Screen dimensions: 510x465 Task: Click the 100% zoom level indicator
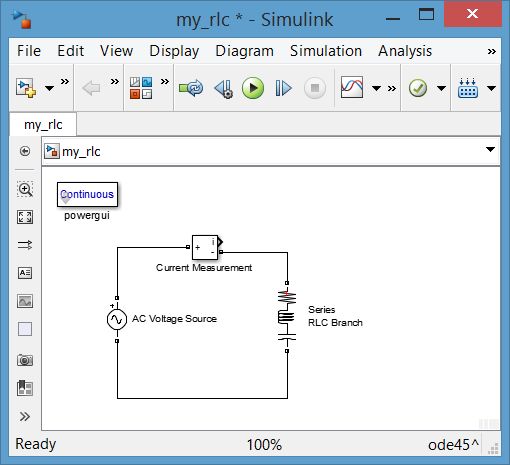(264, 445)
